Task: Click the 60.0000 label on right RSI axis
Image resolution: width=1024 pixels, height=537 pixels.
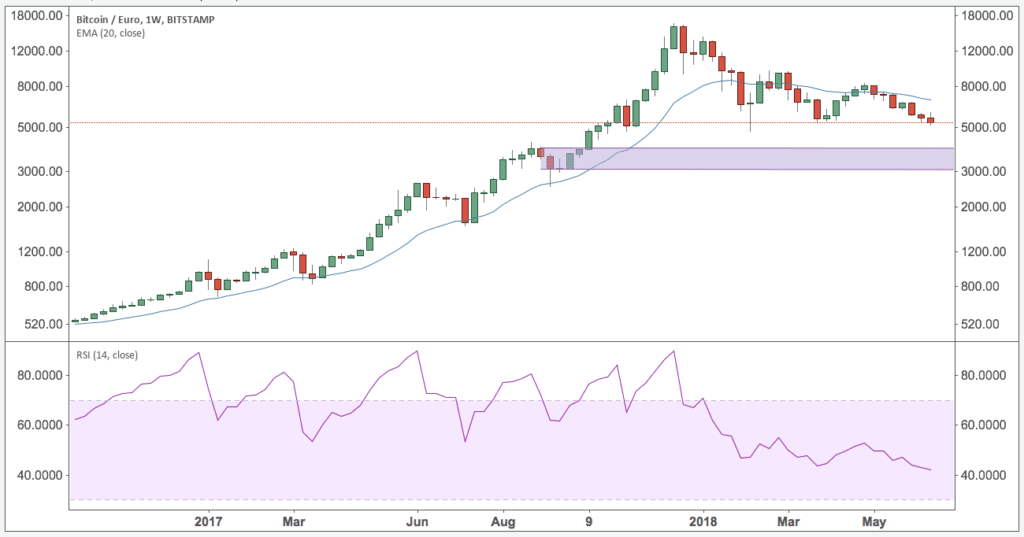Action: 984,425
